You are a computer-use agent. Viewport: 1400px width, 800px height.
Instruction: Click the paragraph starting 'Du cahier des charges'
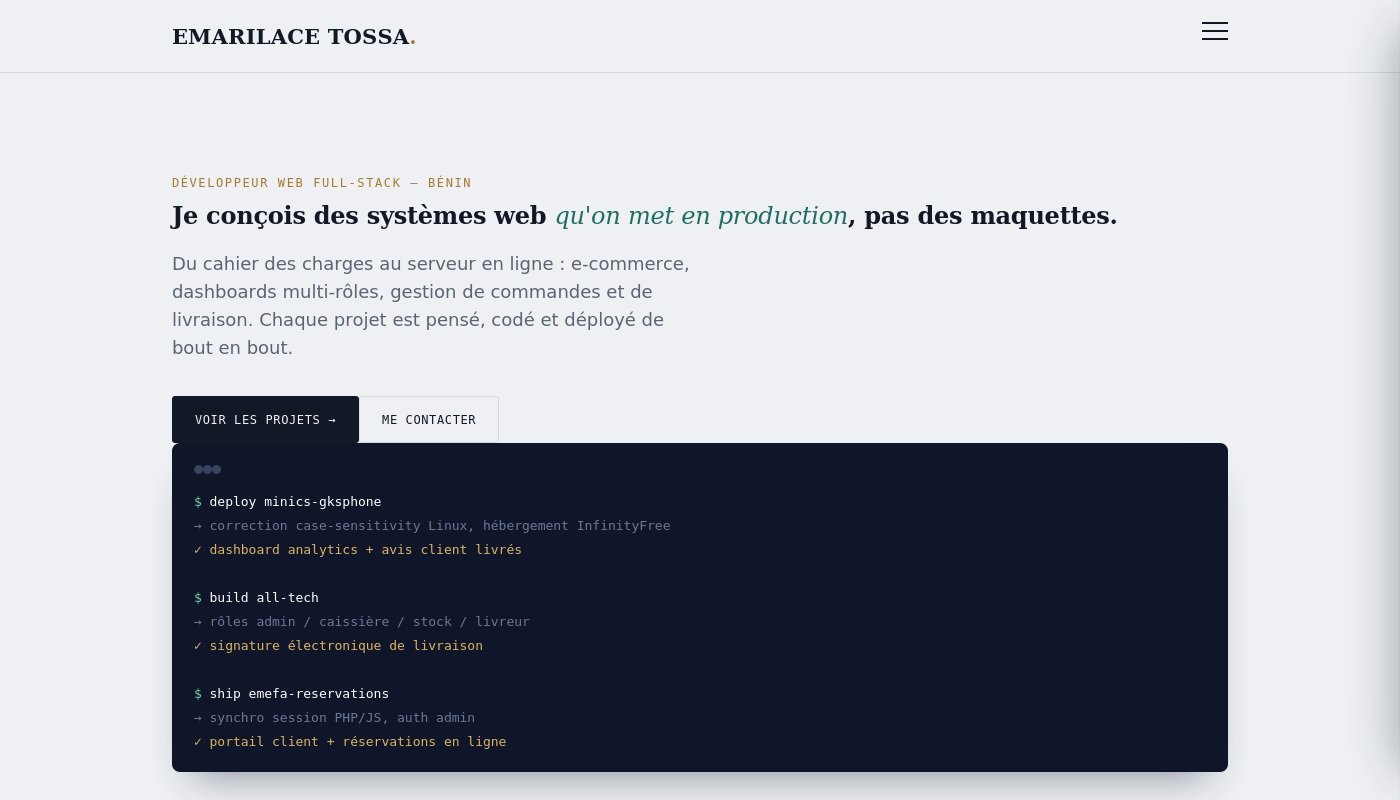[x=431, y=306]
